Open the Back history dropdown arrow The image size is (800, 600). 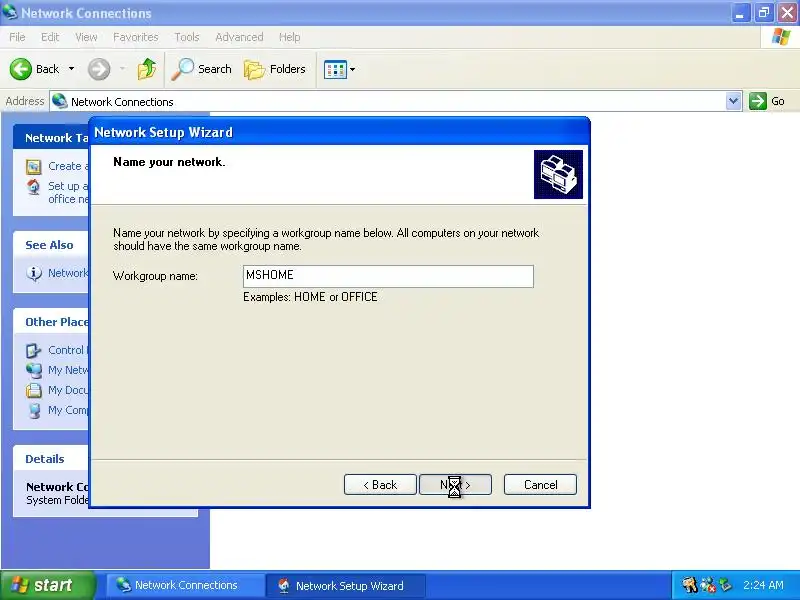tap(71, 69)
